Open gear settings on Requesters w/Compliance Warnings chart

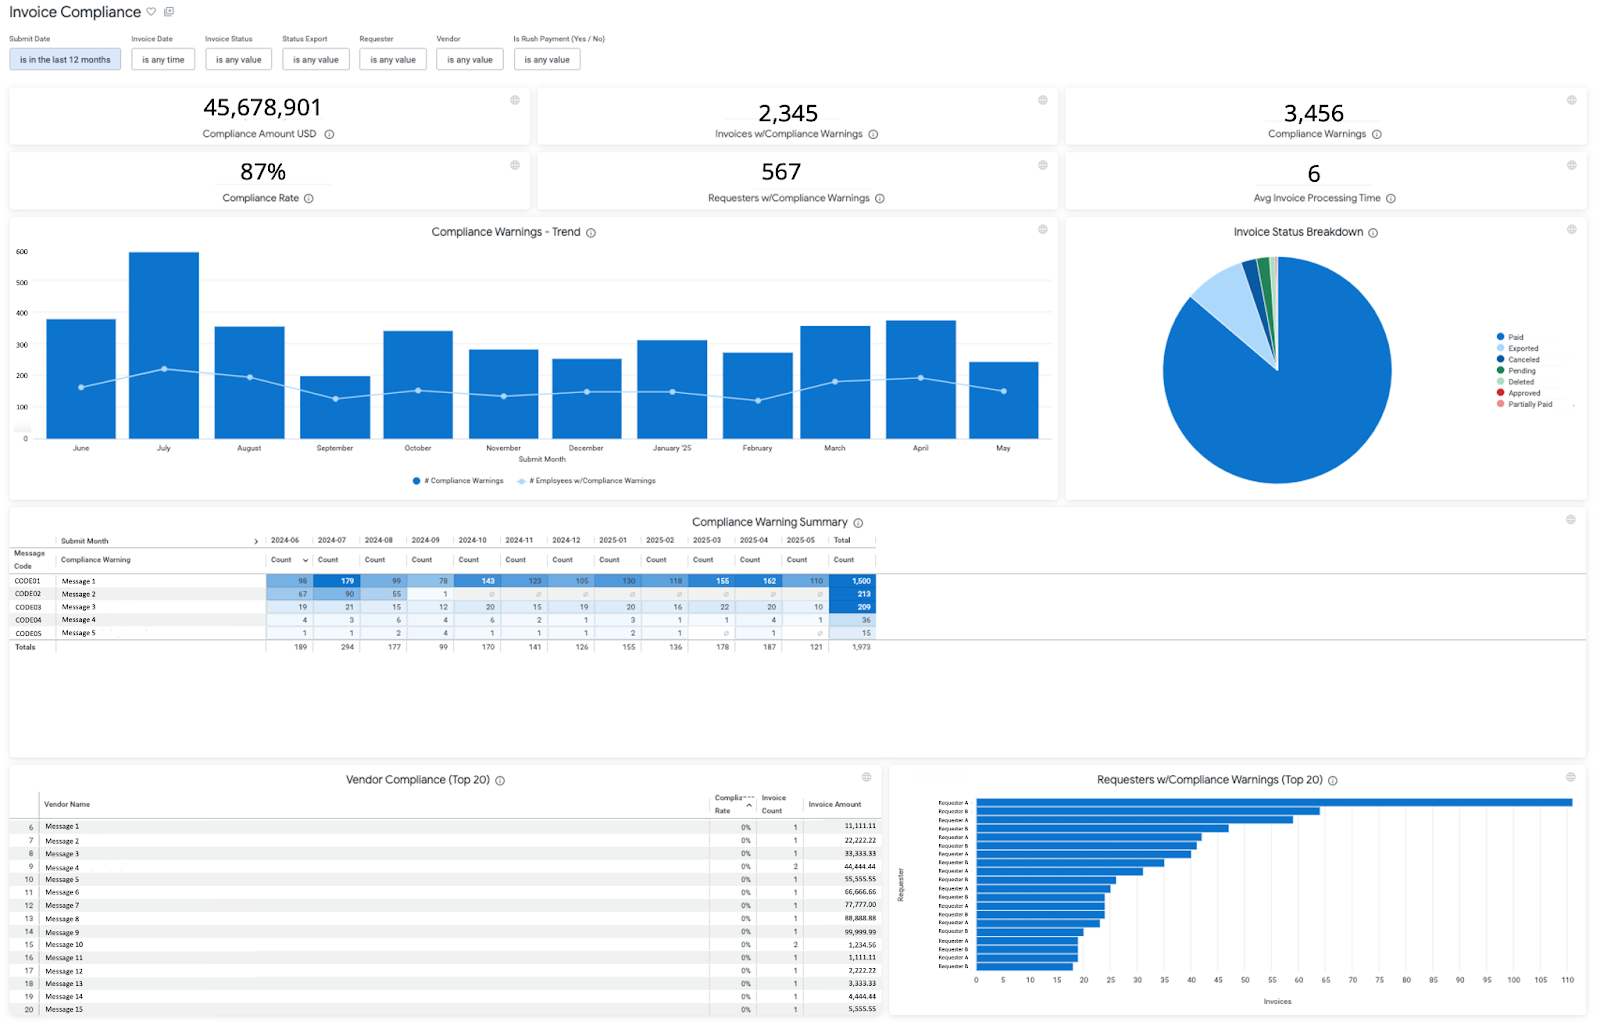pyautogui.click(x=1571, y=776)
